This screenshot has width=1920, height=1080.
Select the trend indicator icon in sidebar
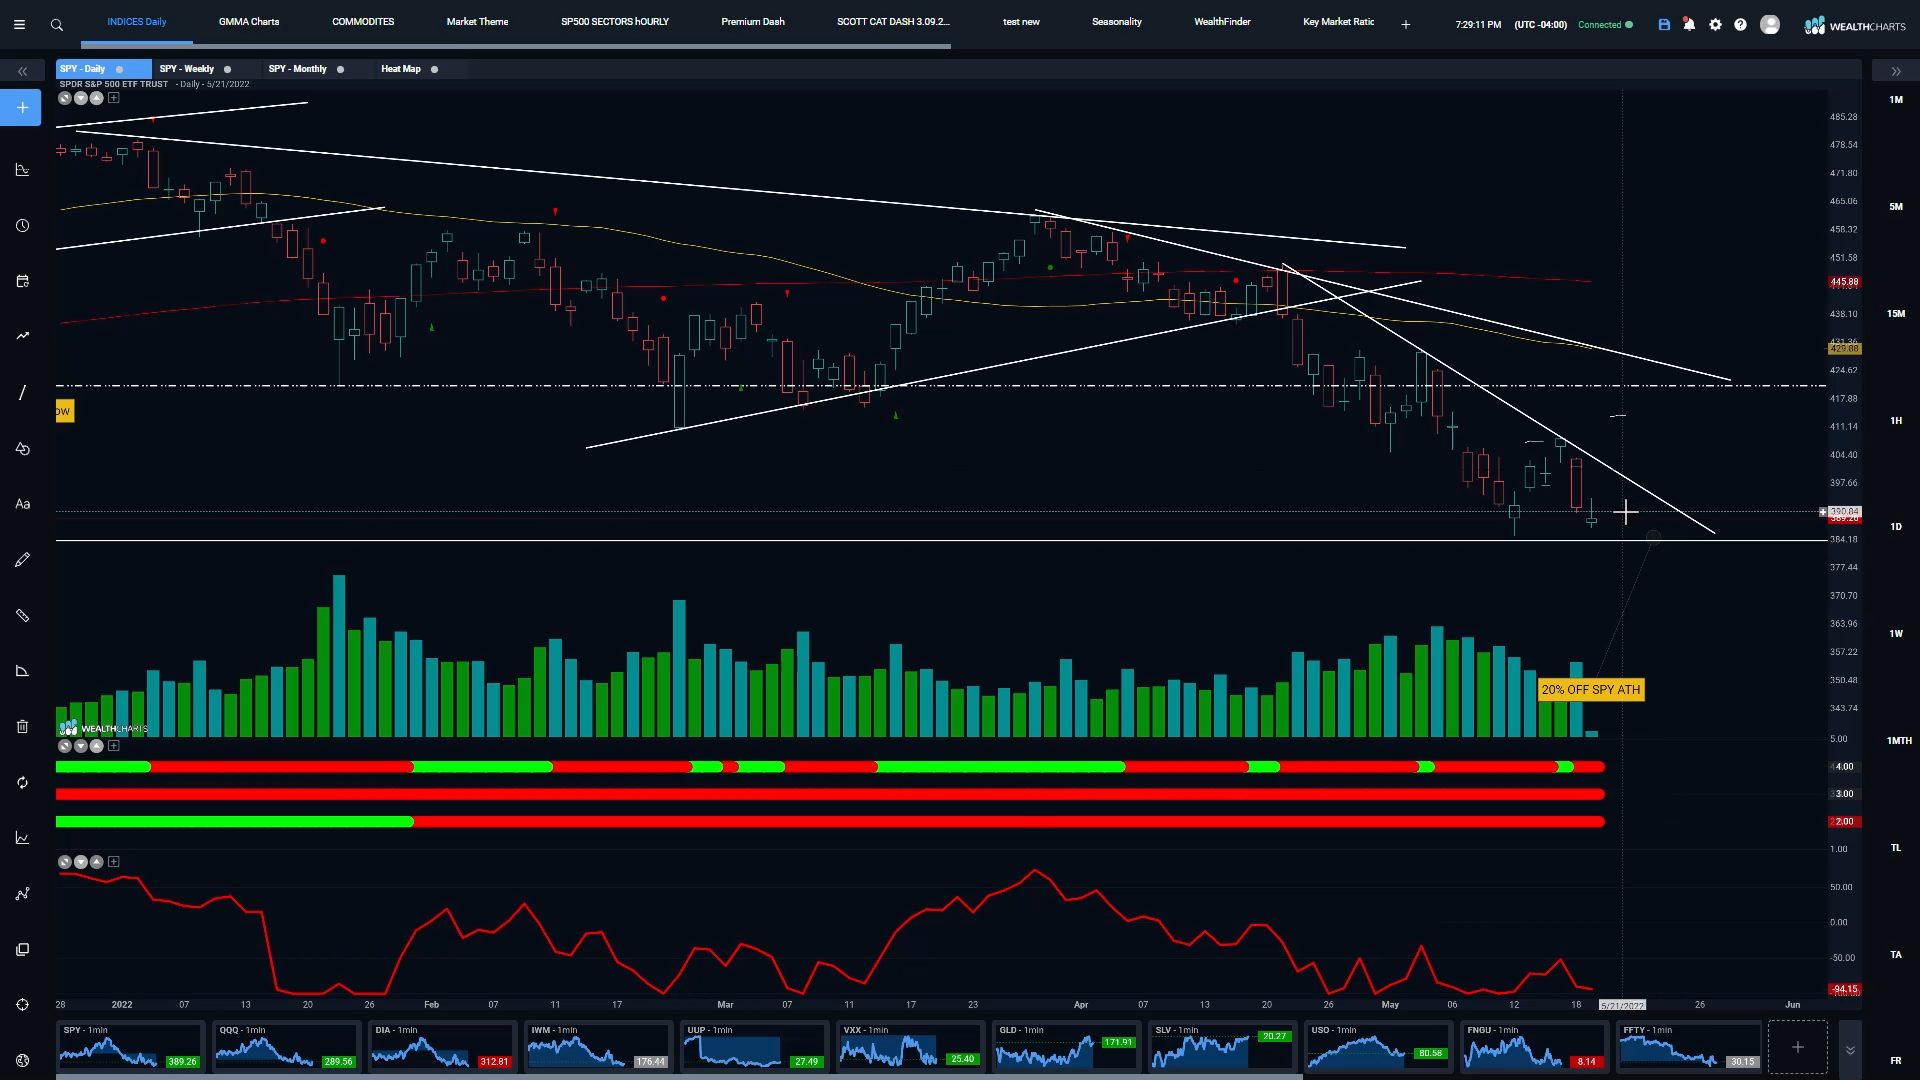[22, 336]
